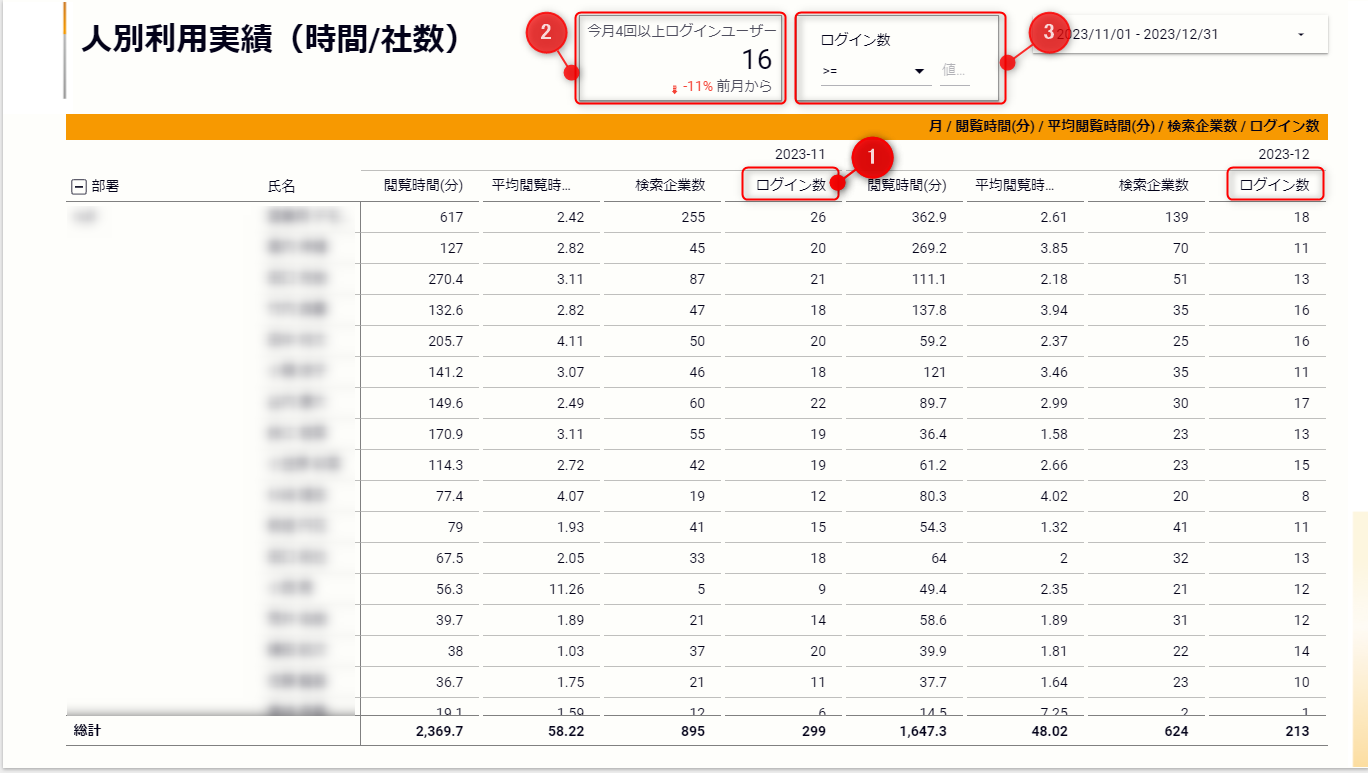Click the 2023-11 ログイン数 total 299

point(813,731)
